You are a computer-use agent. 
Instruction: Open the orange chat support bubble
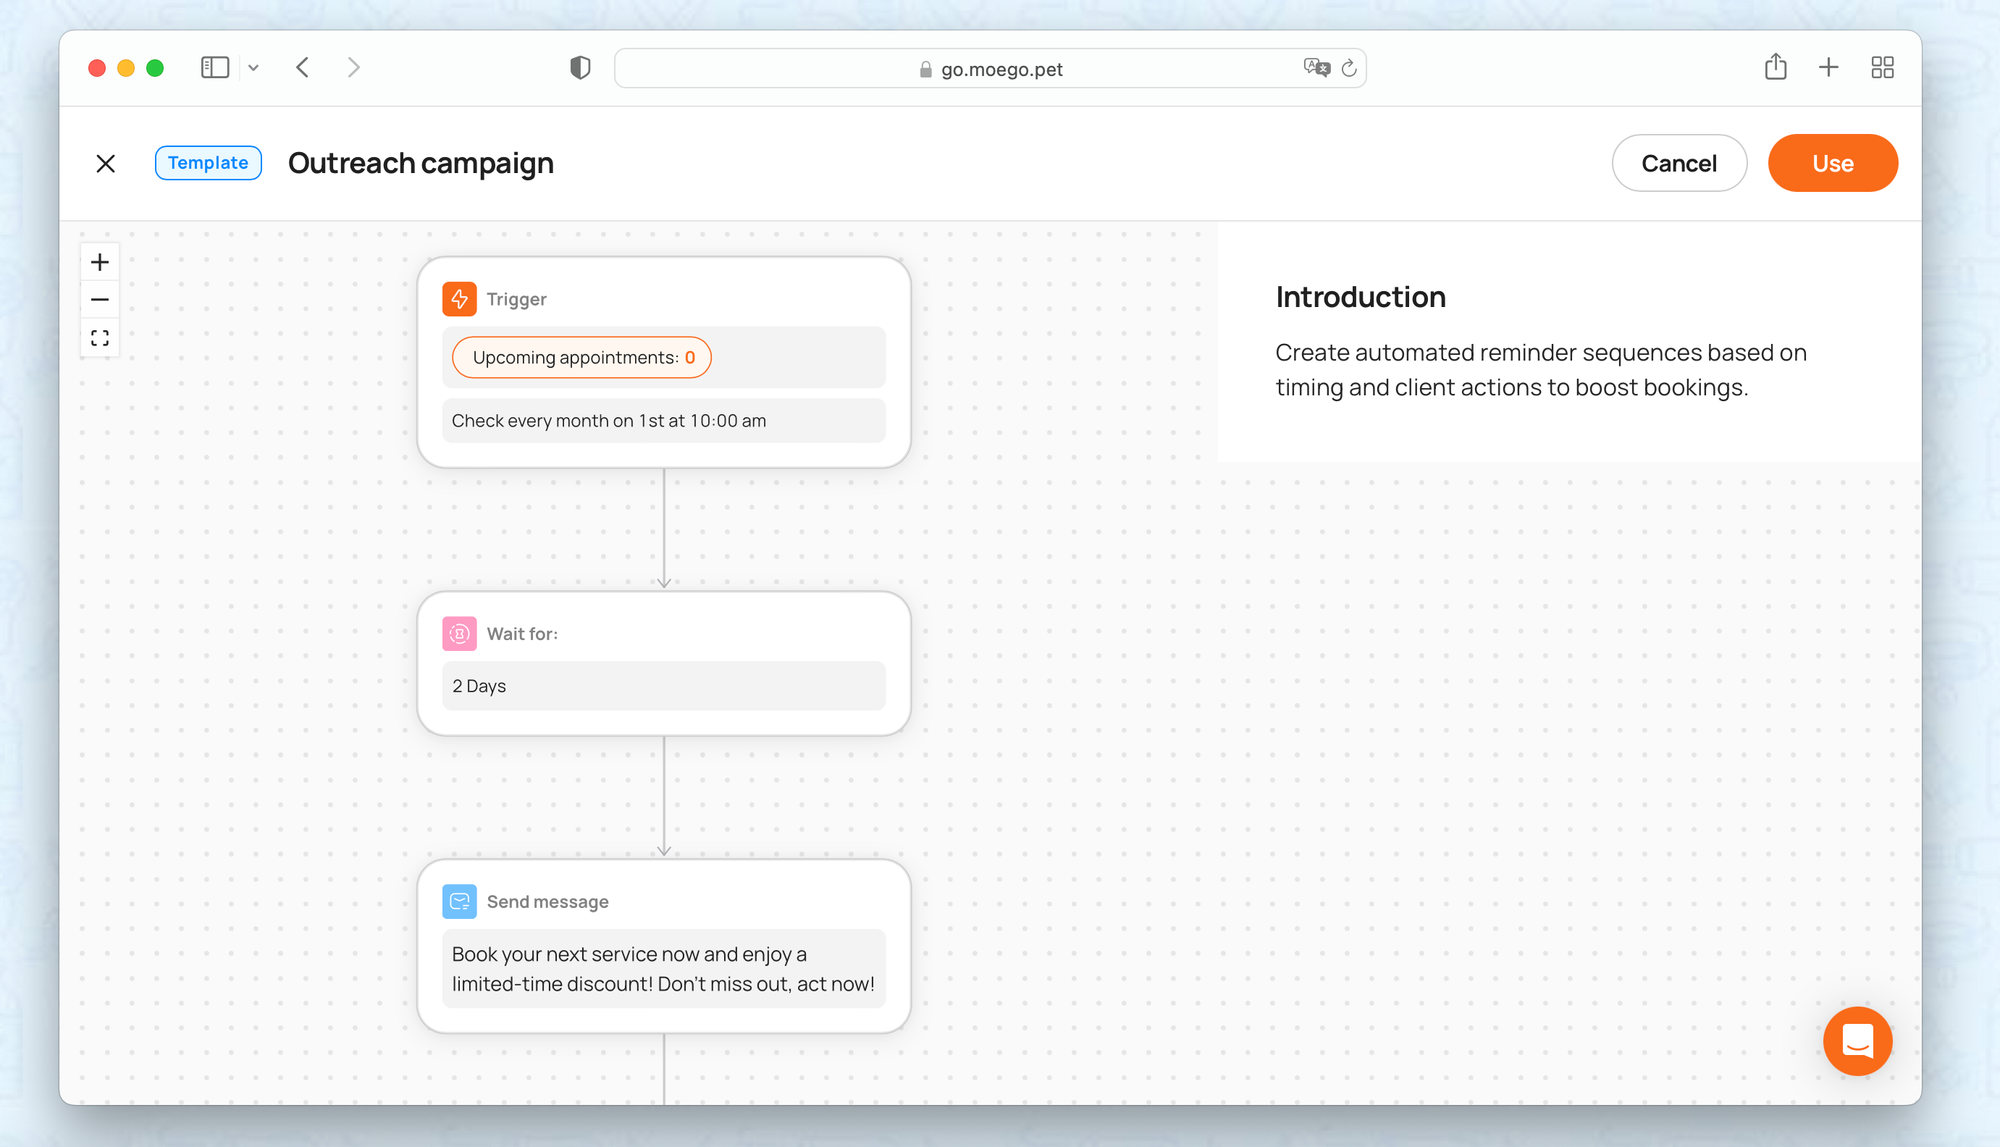tap(1857, 1041)
